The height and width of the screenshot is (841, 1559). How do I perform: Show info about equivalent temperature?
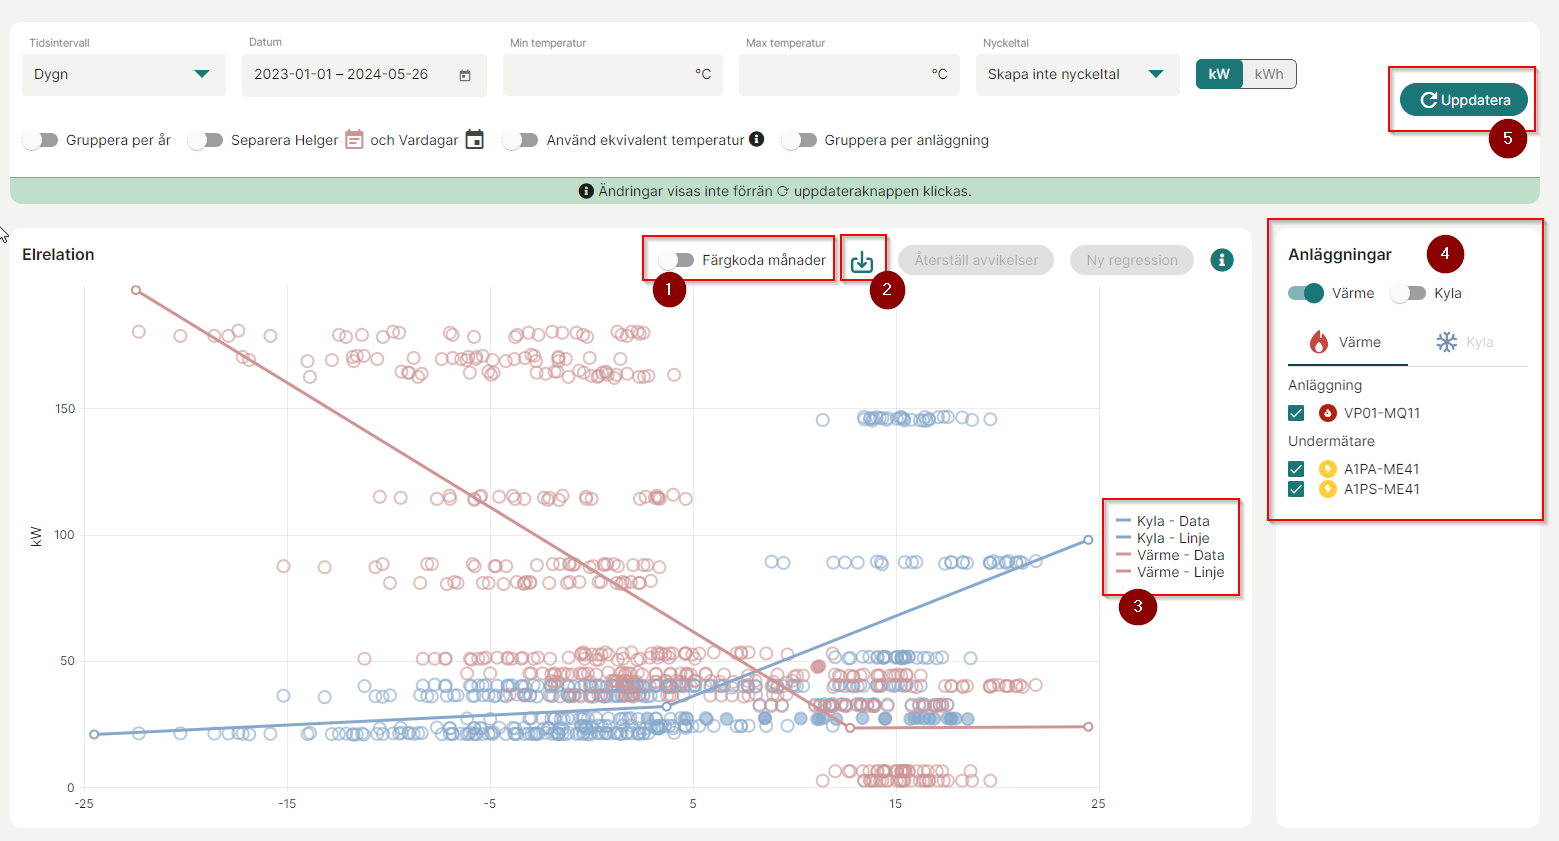pyautogui.click(x=757, y=139)
